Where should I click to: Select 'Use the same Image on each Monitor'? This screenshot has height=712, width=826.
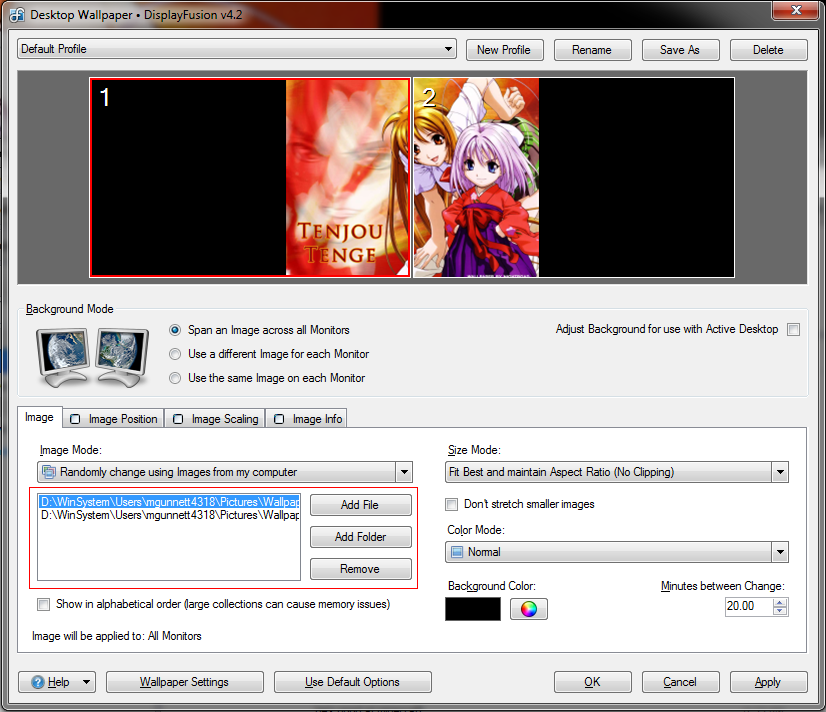176,378
